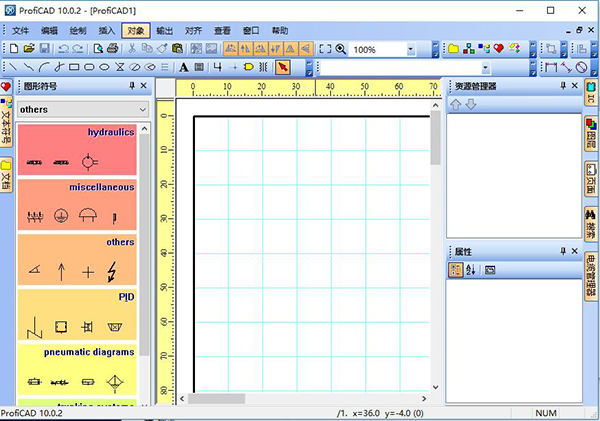Select the miscellaneous symbol category
Screen dimensions: 600x421
[x=77, y=205]
